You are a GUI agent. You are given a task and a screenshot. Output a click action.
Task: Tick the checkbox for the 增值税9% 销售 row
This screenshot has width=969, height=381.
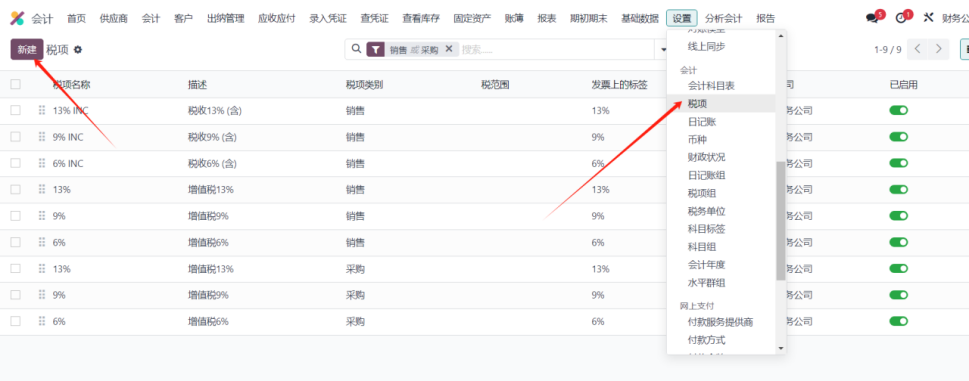click(15, 216)
